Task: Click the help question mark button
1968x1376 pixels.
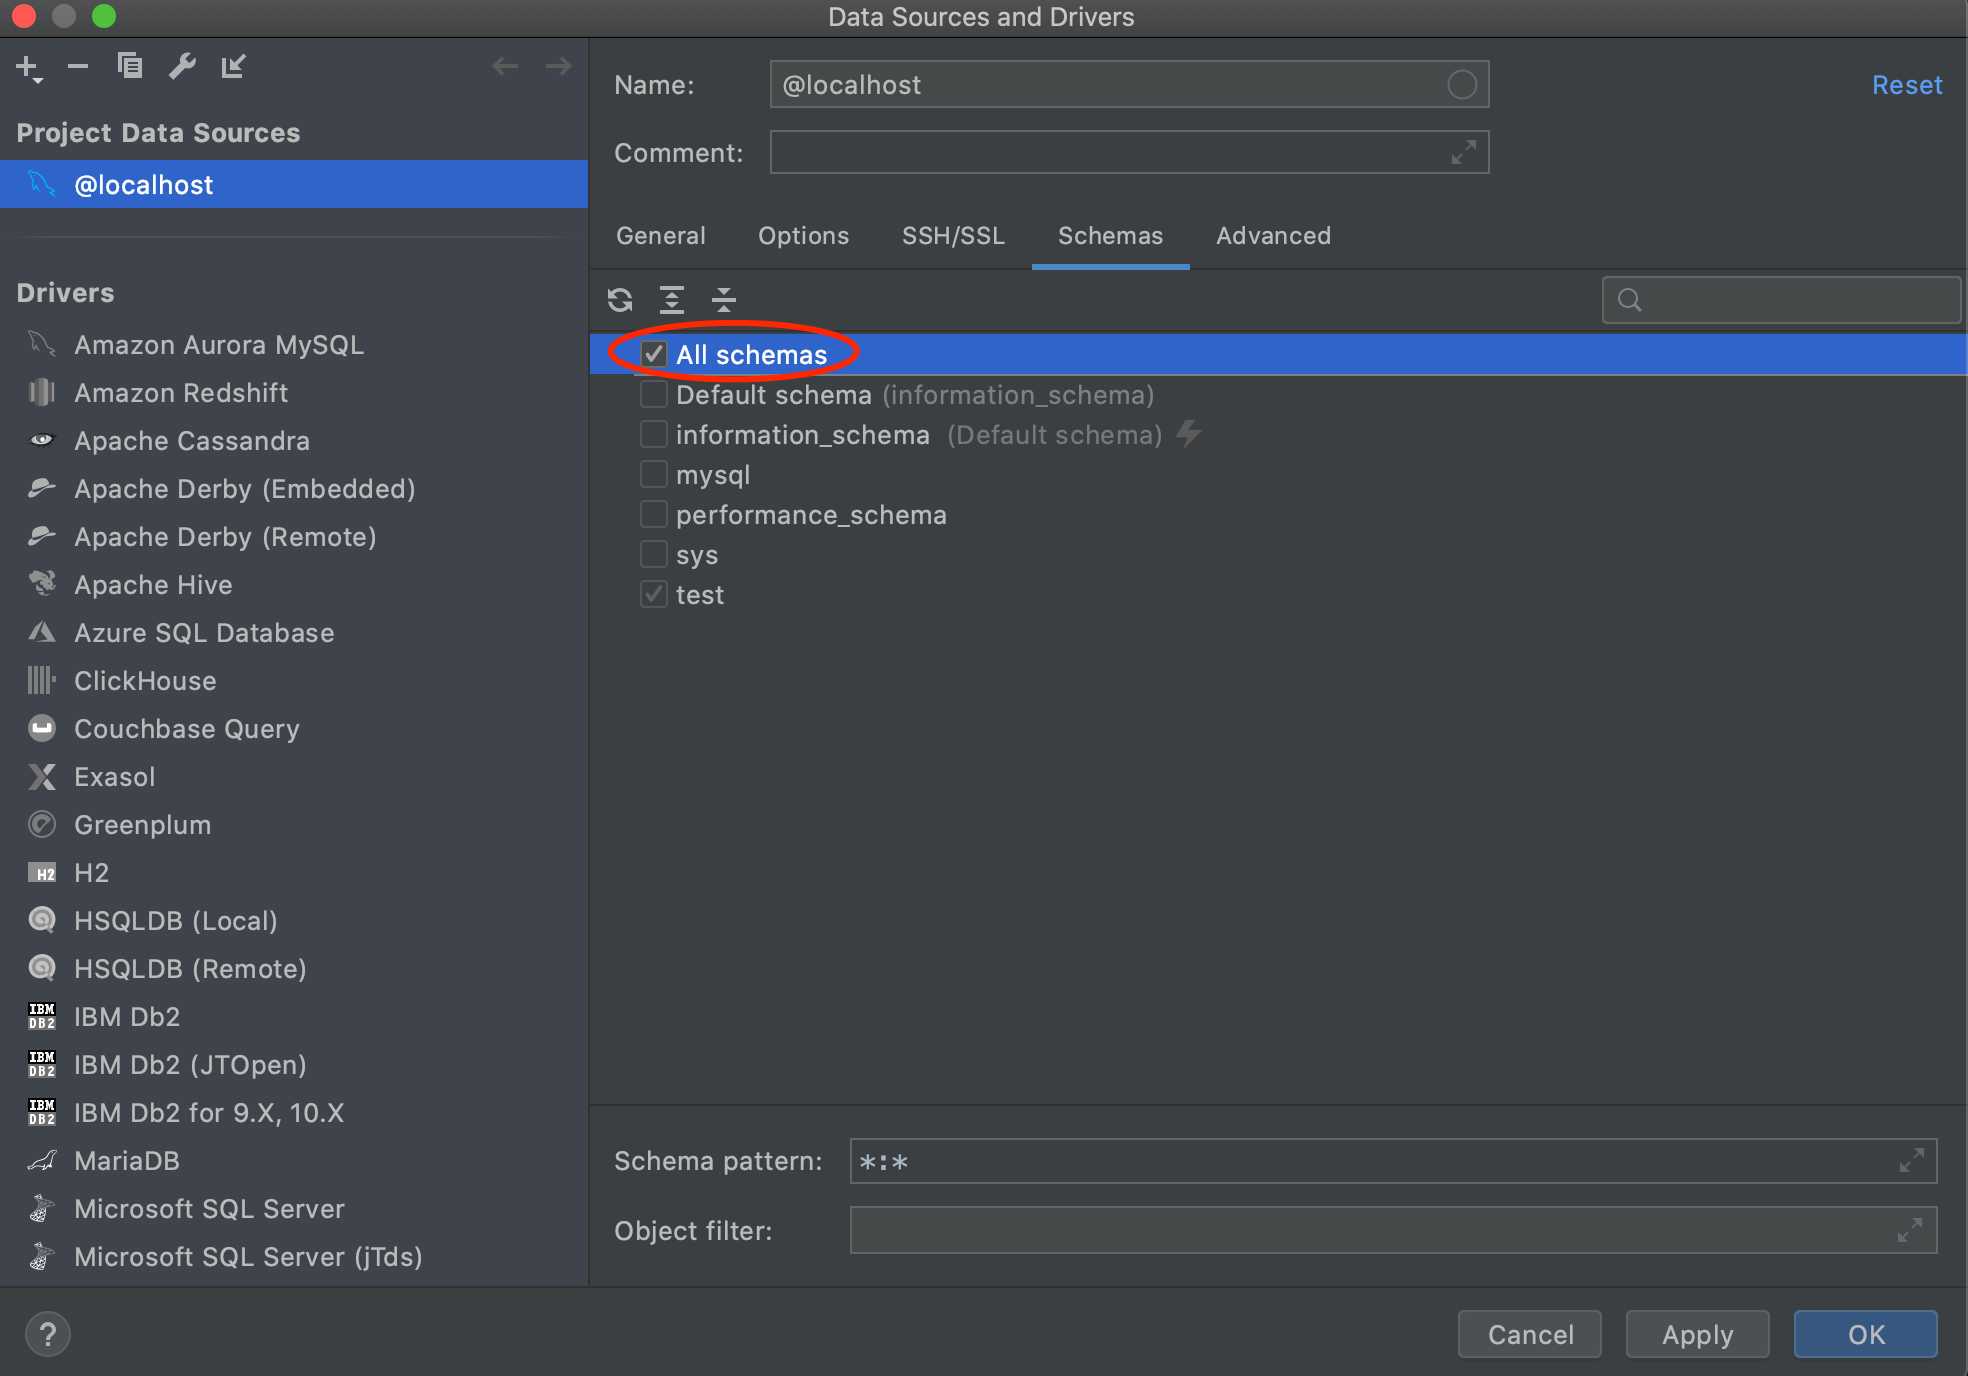Action: [47, 1334]
